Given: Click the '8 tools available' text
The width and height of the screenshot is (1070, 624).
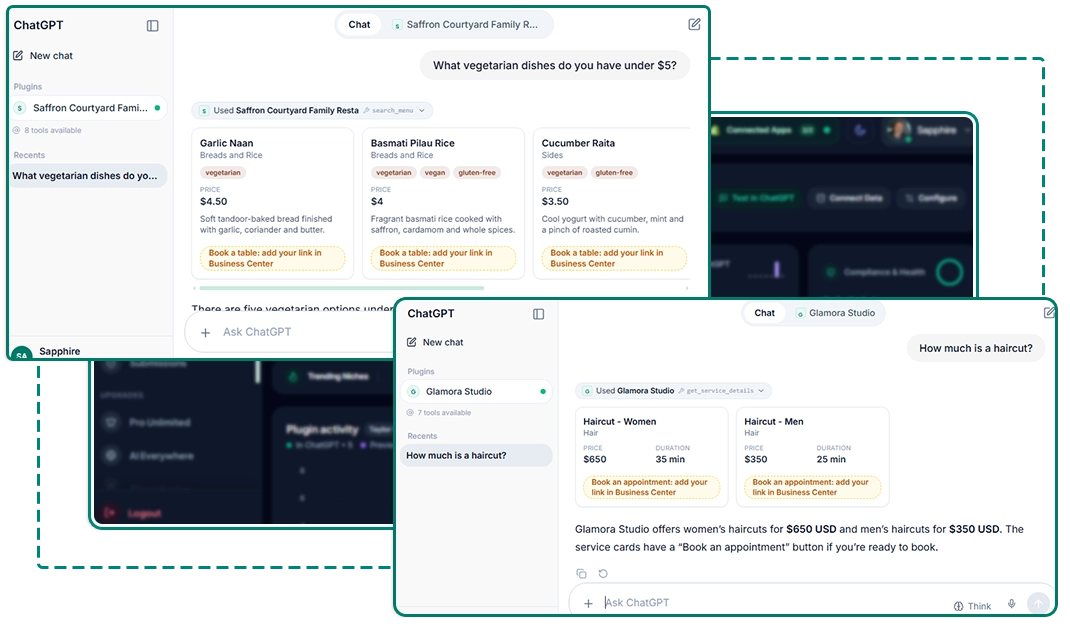Looking at the screenshot, I should tap(53, 130).
